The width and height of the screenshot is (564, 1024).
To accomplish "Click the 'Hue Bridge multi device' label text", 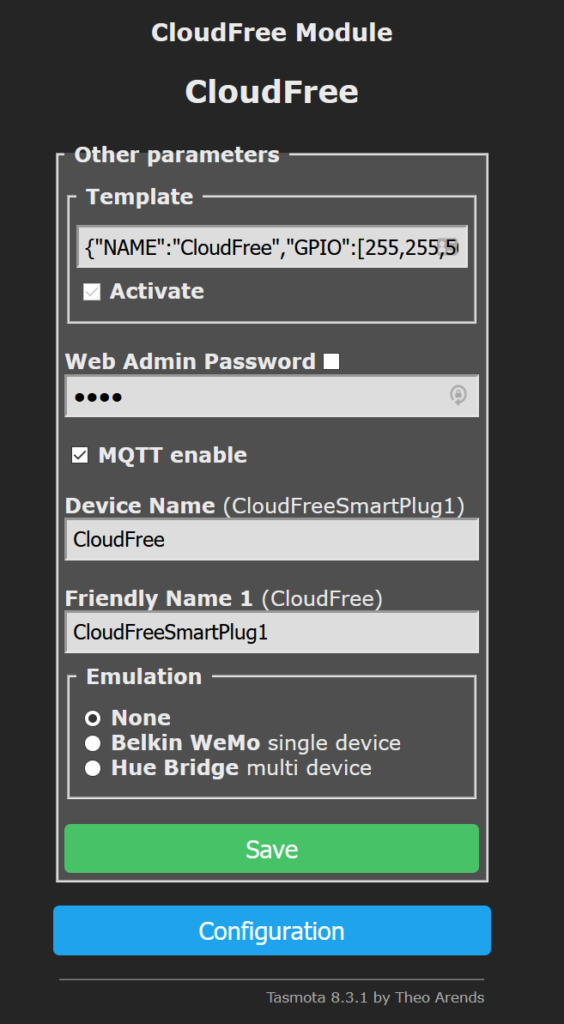I will [x=242, y=768].
